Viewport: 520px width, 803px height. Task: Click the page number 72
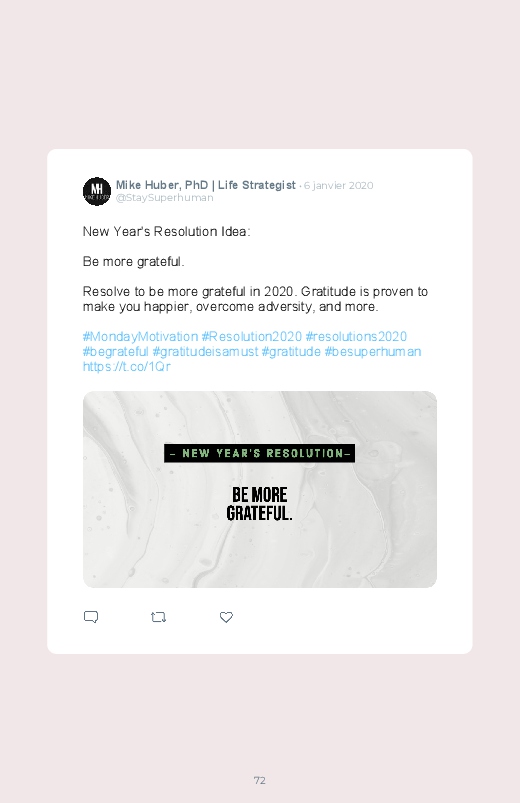[260, 780]
